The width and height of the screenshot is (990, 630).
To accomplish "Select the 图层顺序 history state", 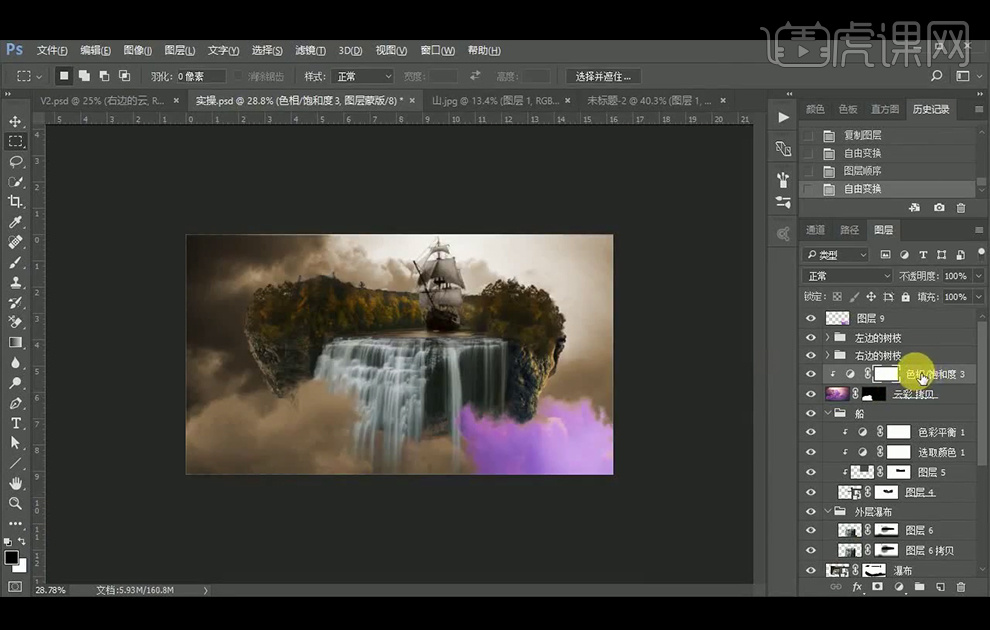I will pos(862,171).
